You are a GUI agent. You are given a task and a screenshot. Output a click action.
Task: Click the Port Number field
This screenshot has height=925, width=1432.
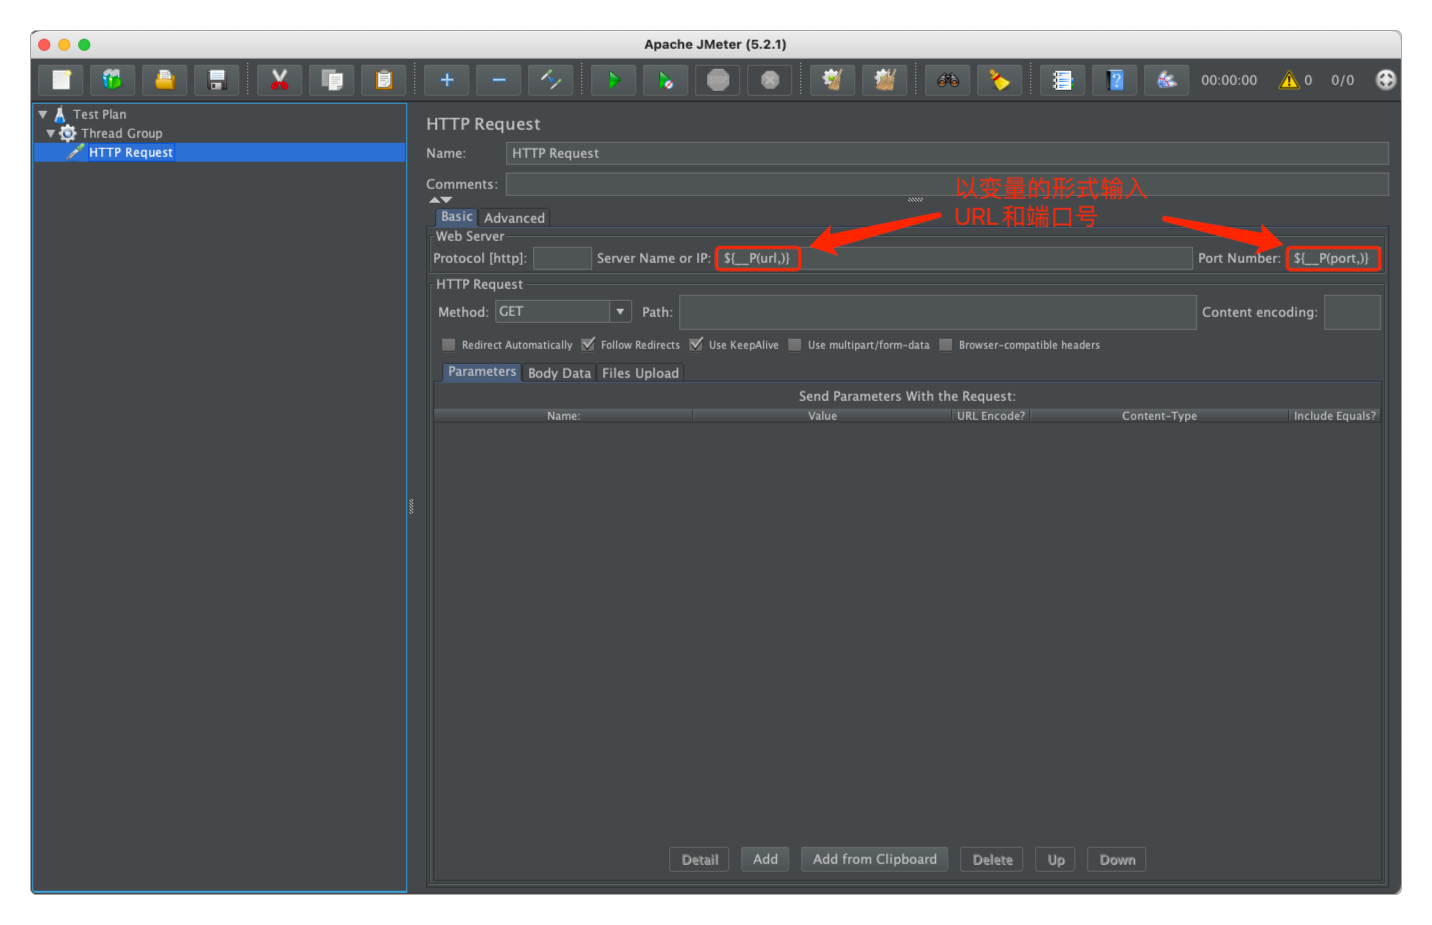(x=1333, y=258)
